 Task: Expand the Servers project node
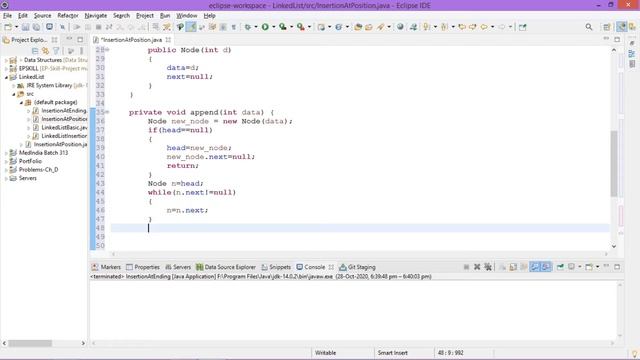[x=6, y=178]
